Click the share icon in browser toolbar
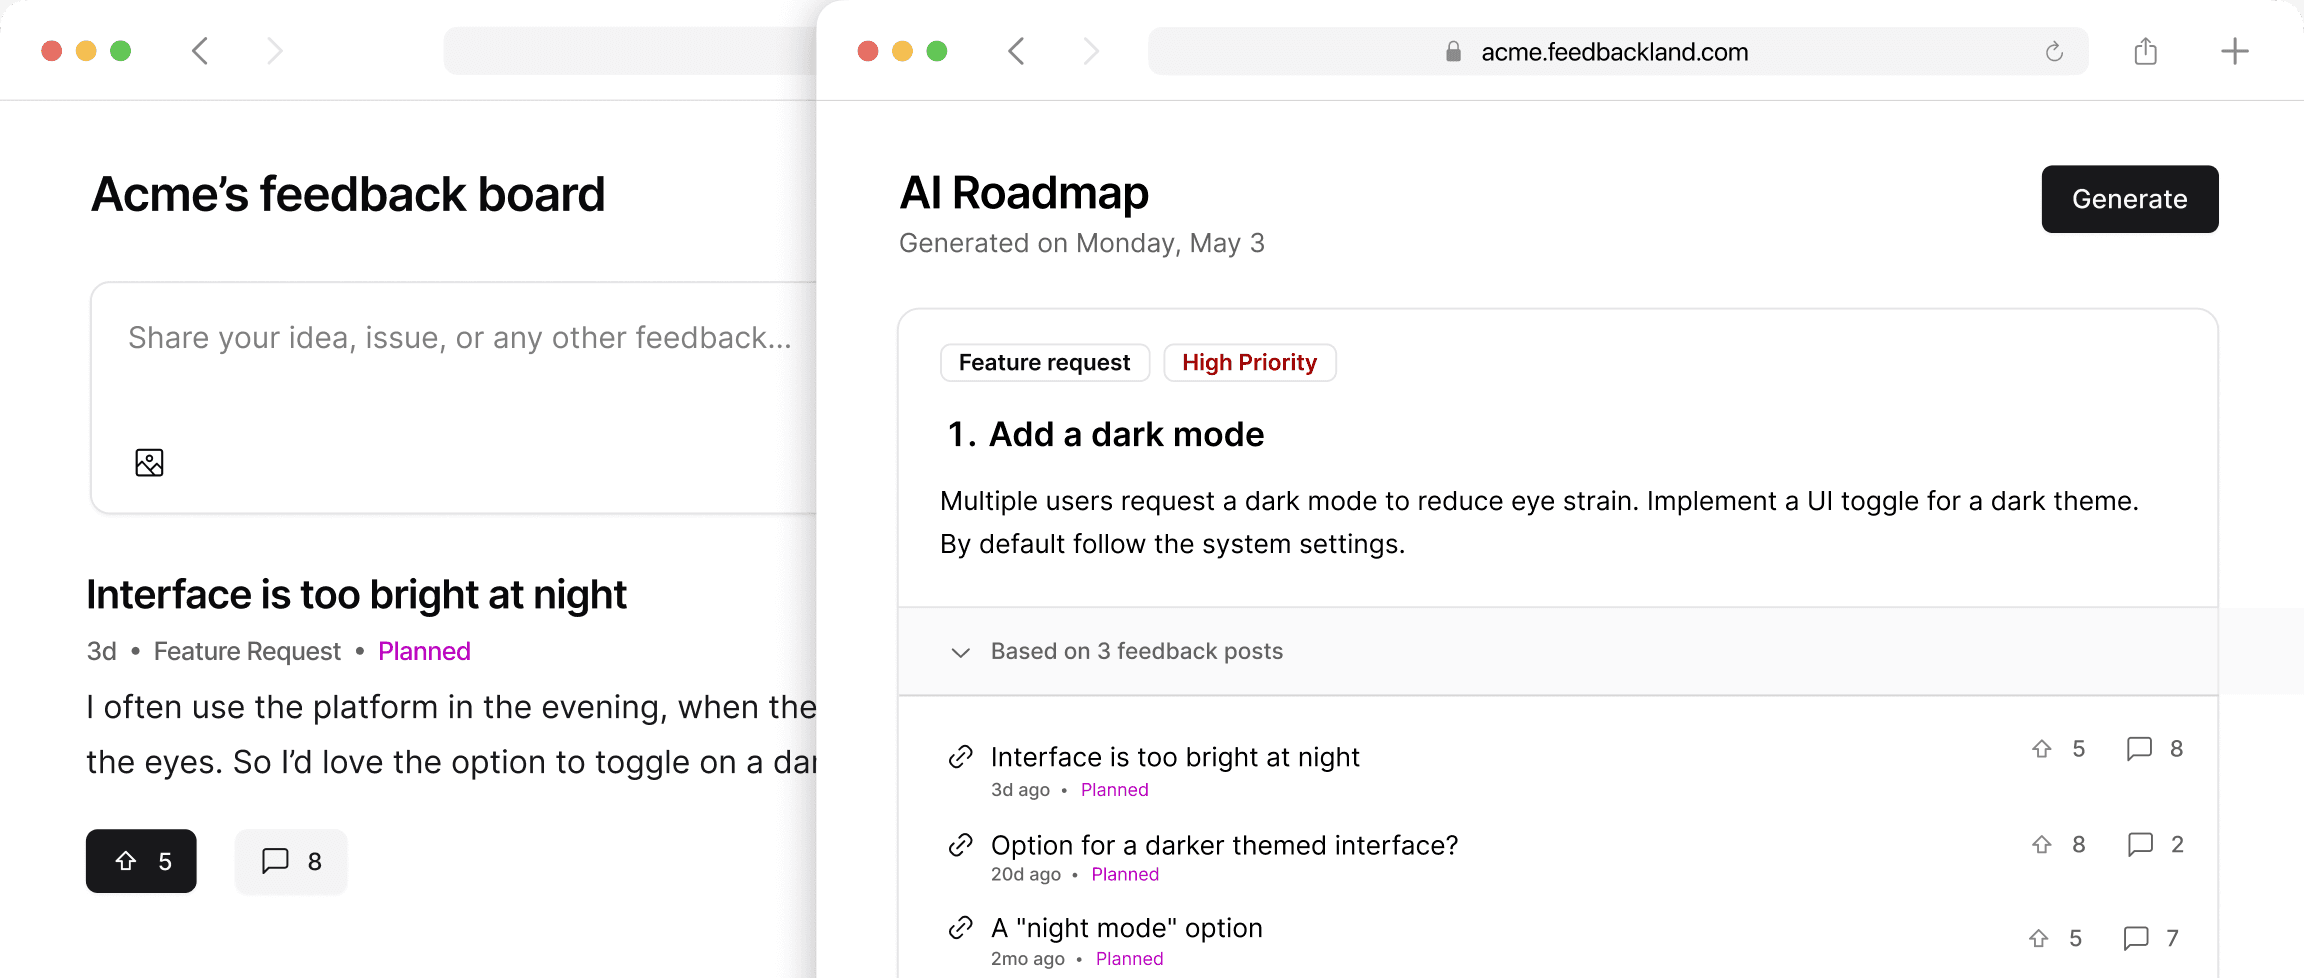This screenshot has width=2304, height=979. 2145,51
